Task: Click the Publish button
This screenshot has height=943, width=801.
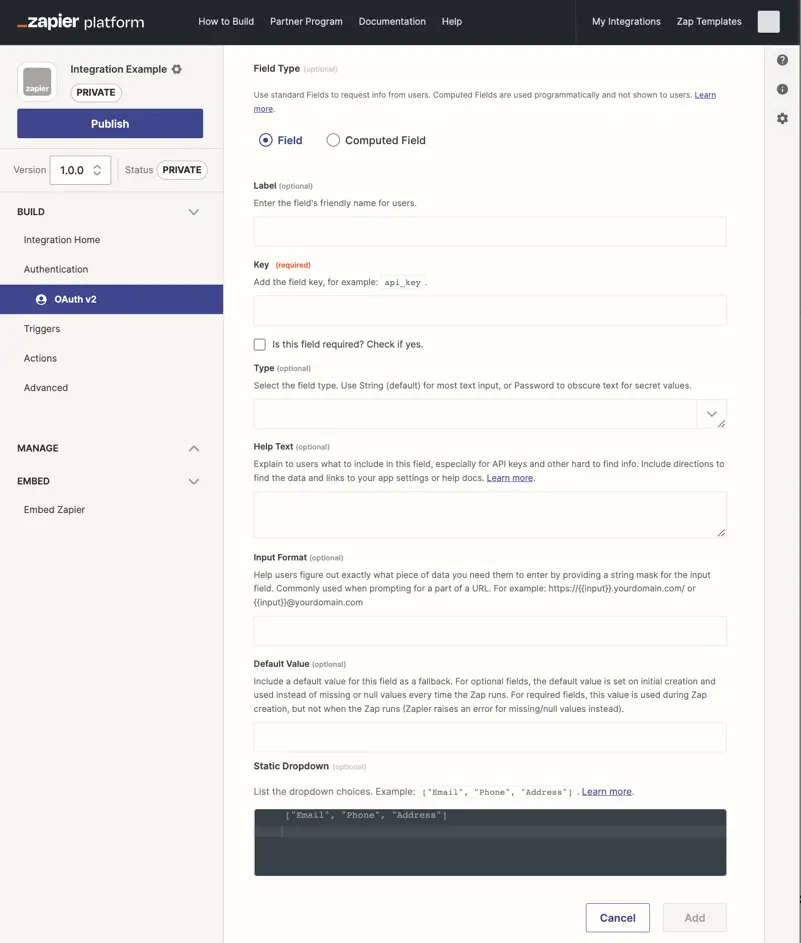Action: (110, 123)
